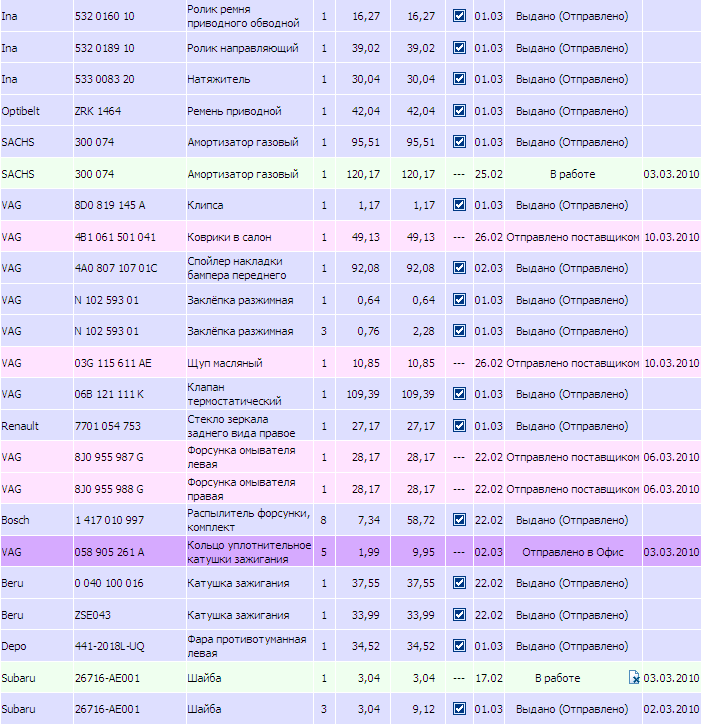This screenshot has height=724, width=702.
Task: Click part number "8J0 955 987 G"
Action: point(109,457)
